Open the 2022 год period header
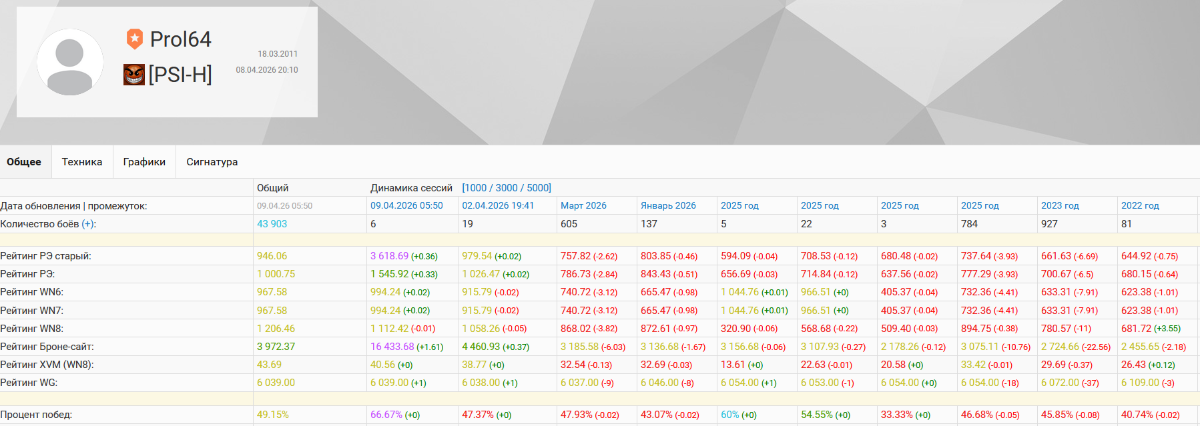This screenshot has width=1200, height=426. (x=1139, y=206)
